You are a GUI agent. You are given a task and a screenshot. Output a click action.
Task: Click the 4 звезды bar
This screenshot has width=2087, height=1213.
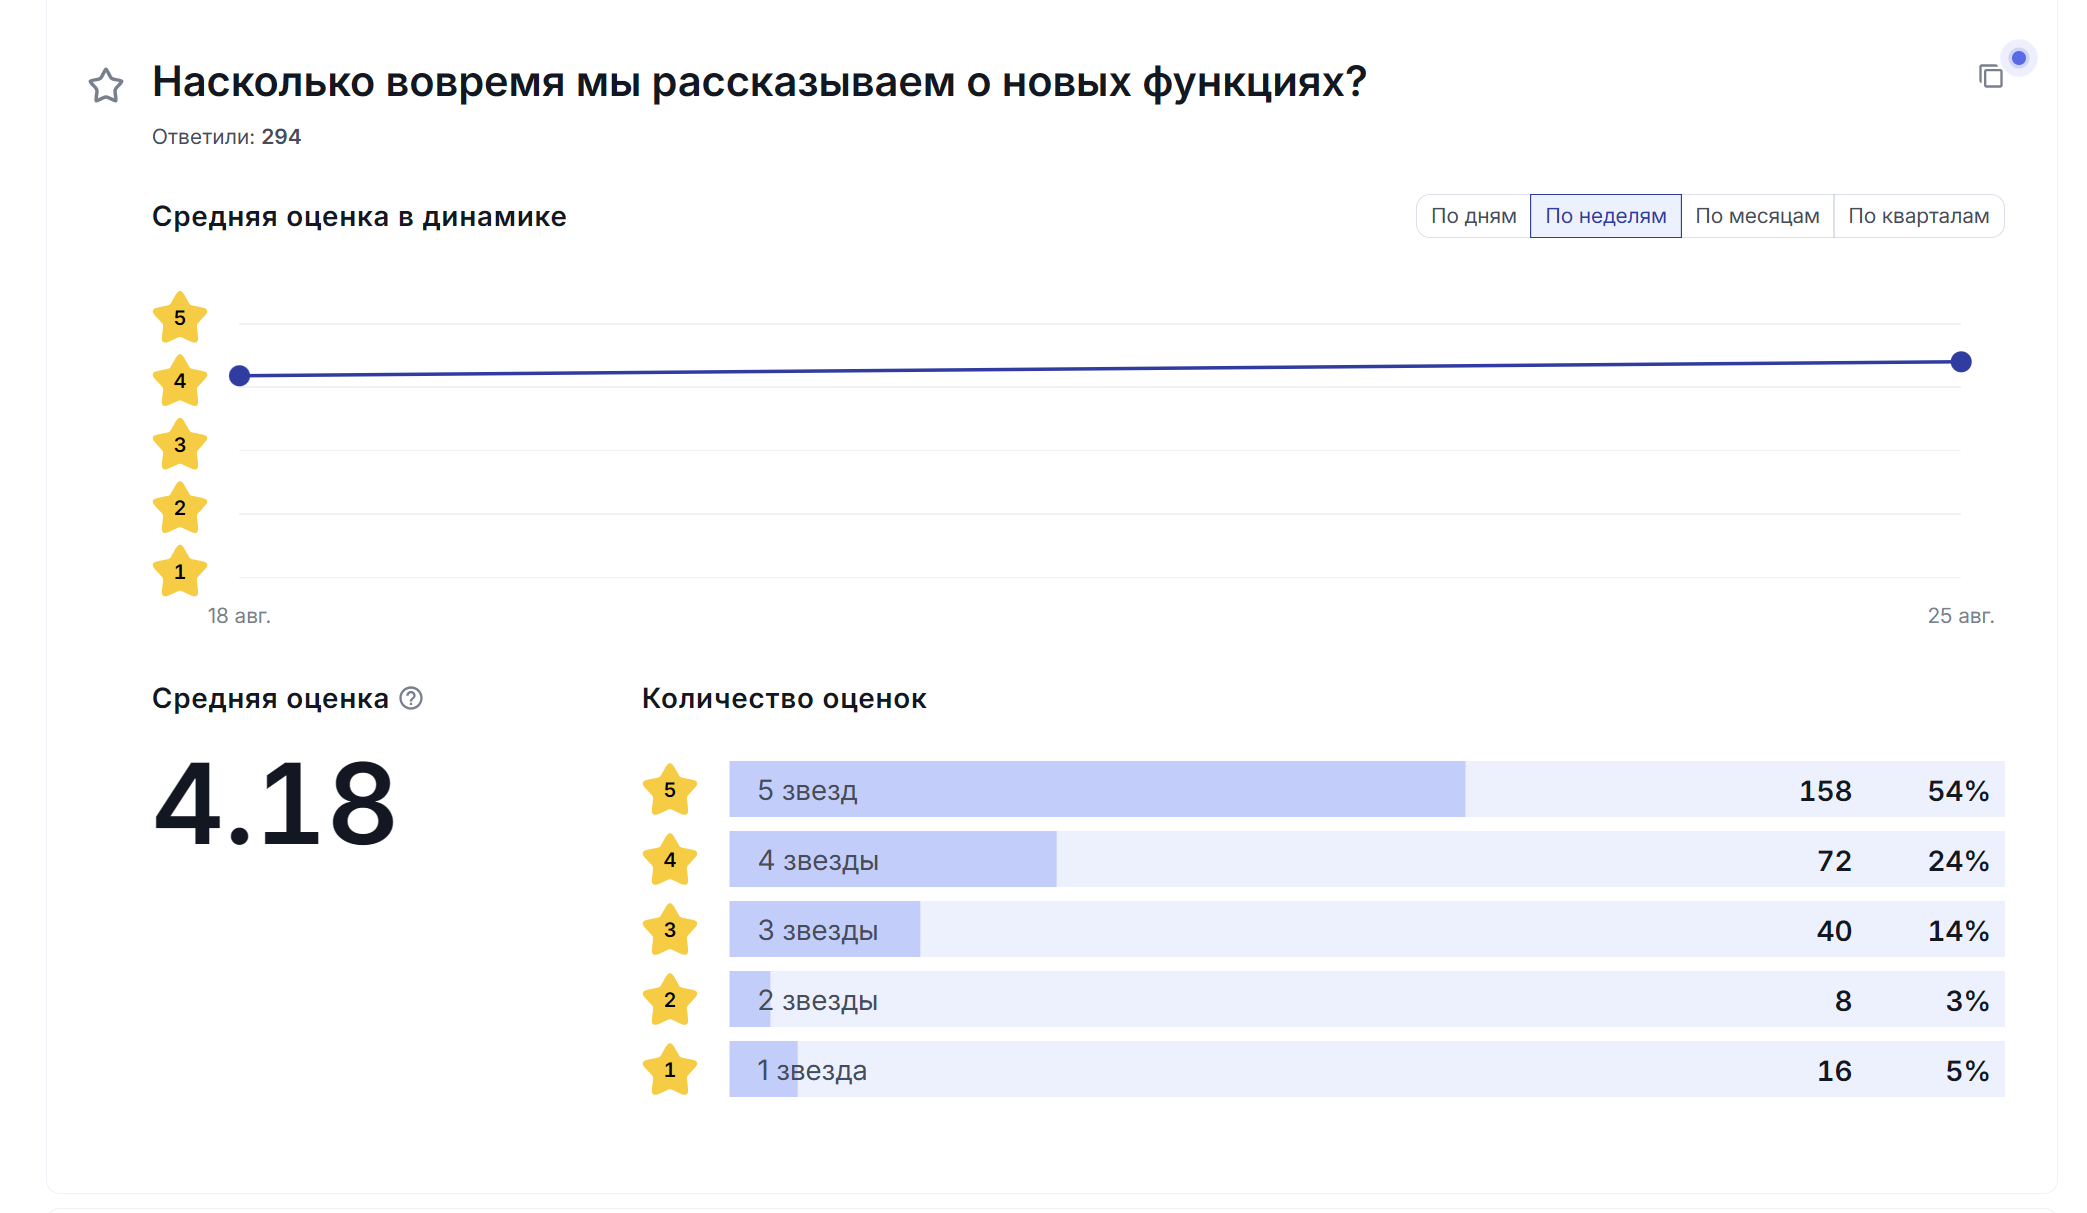point(892,860)
